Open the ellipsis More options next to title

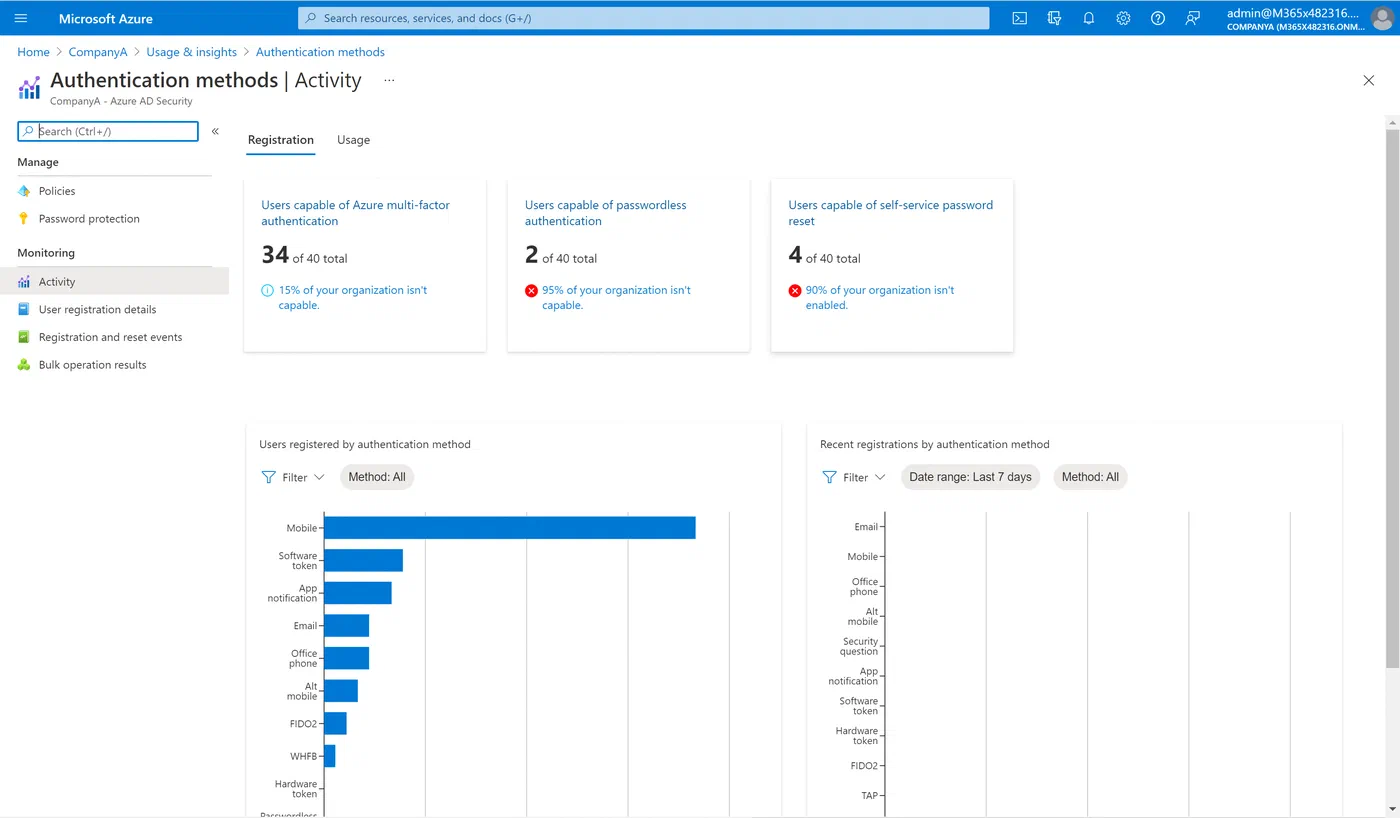point(389,81)
